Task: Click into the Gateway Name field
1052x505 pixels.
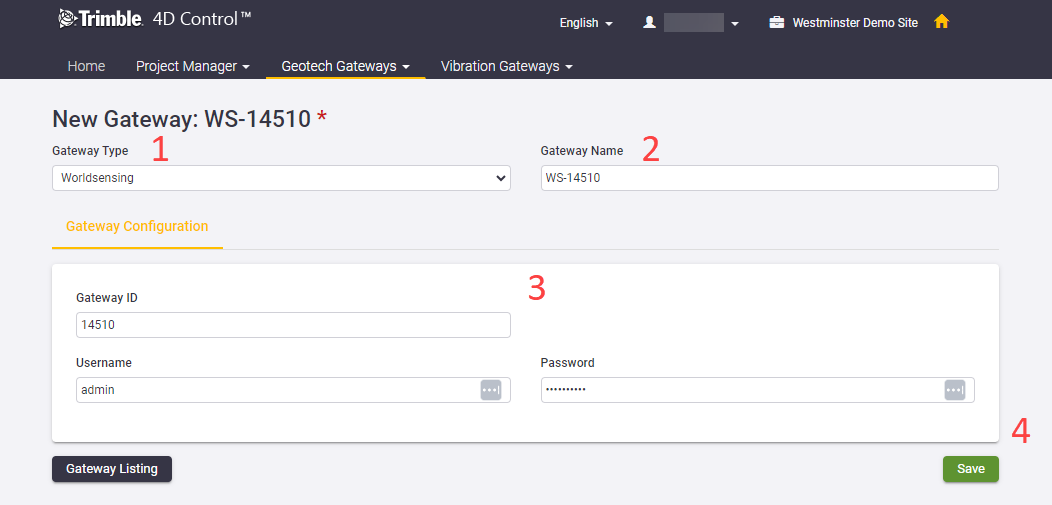Action: (770, 178)
